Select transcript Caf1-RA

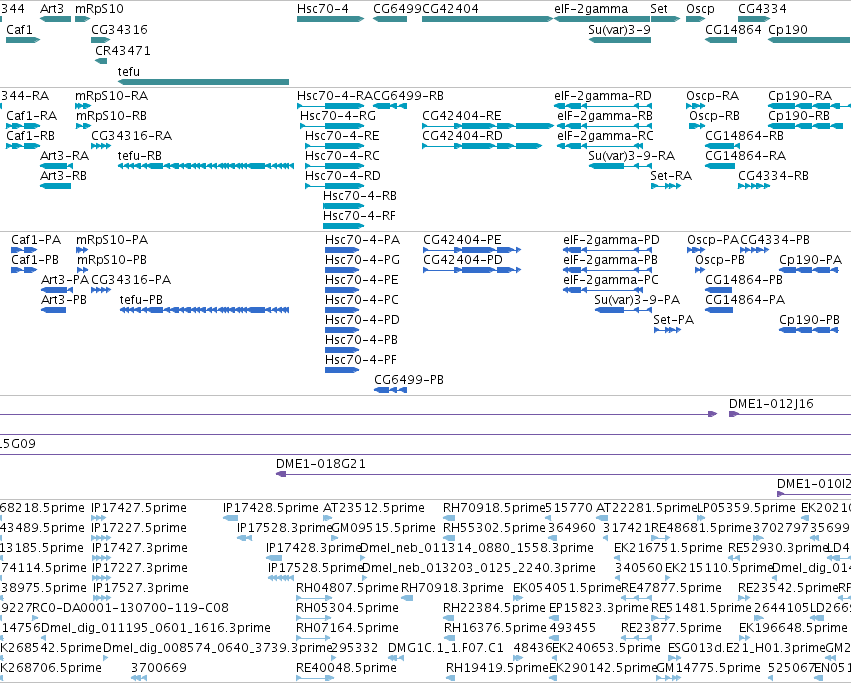pyautogui.click(x=23, y=126)
